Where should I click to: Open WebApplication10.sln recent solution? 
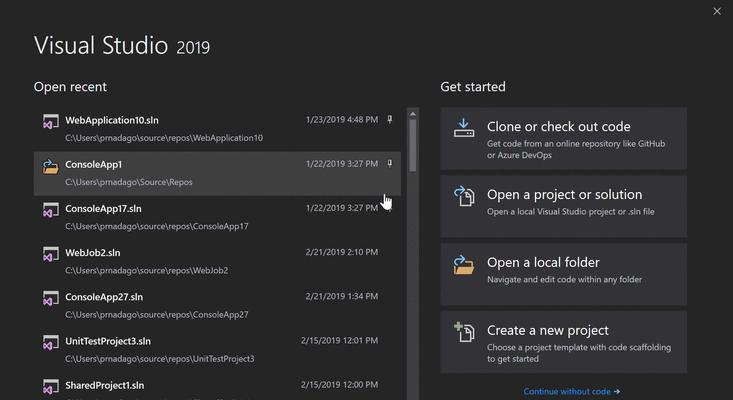pos(217,129)
